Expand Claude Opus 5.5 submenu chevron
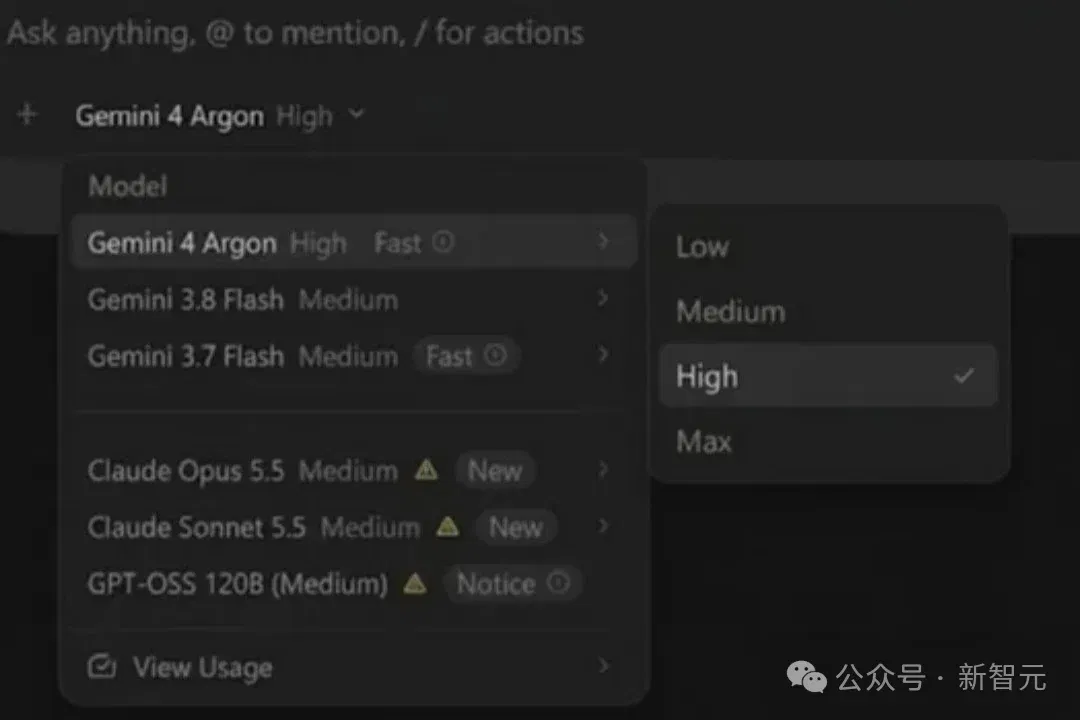Screen dimensions: 1080x720 coord(603,469)
